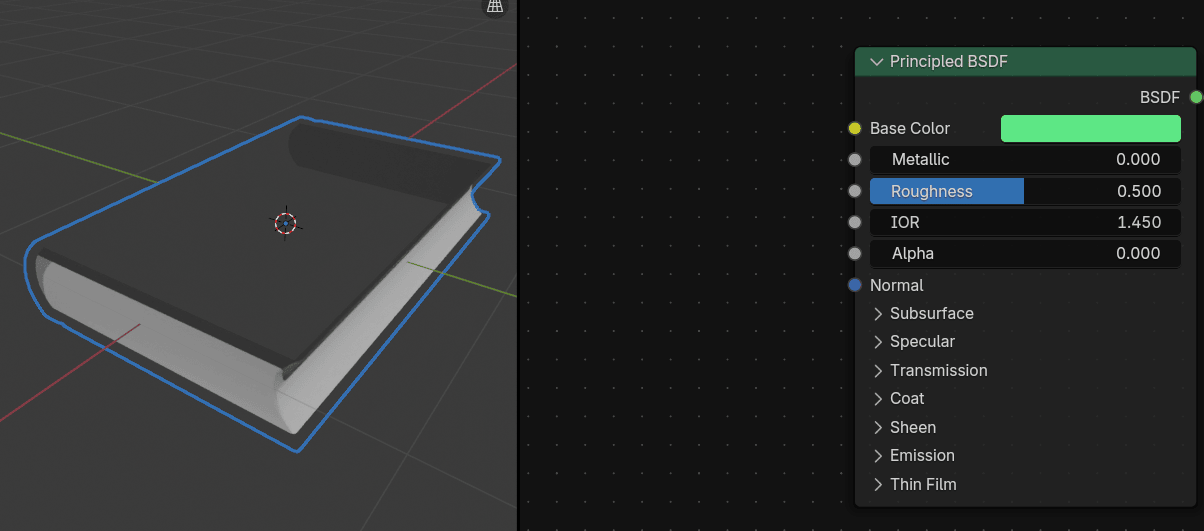1204x531 pixels.
Task: Click the 3D cursor in the viewport
Action: [x=286, y=223]
